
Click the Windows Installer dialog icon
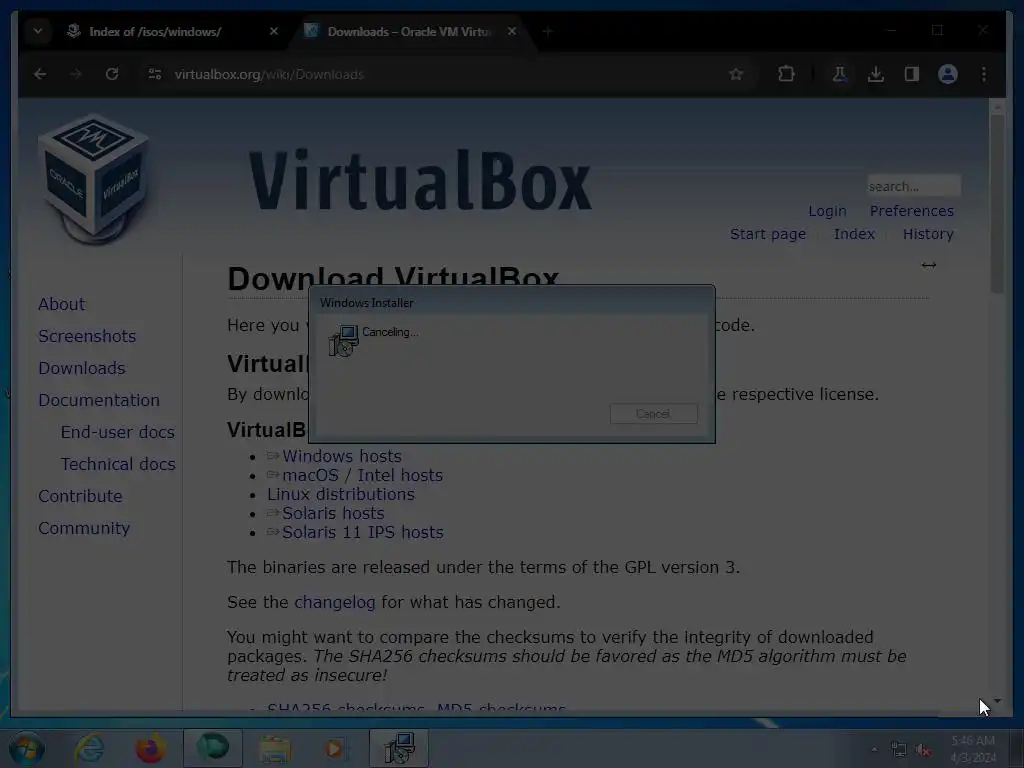point(344,340)
